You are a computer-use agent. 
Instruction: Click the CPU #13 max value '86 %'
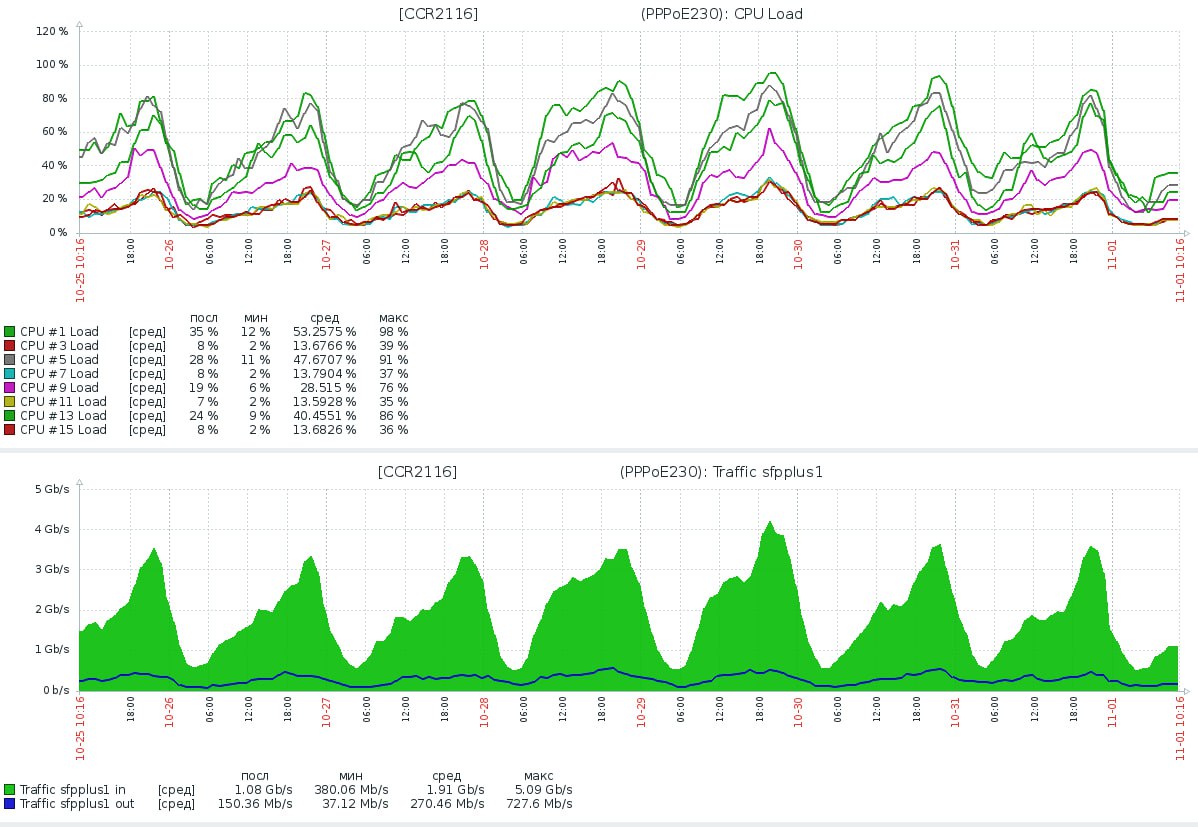(x=393, y=416)
